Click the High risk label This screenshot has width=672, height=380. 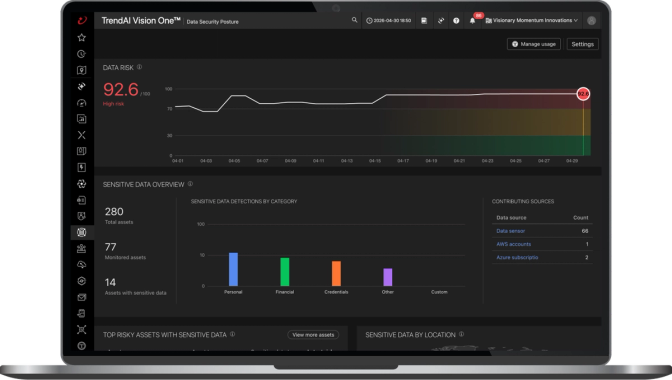[114, 104]
